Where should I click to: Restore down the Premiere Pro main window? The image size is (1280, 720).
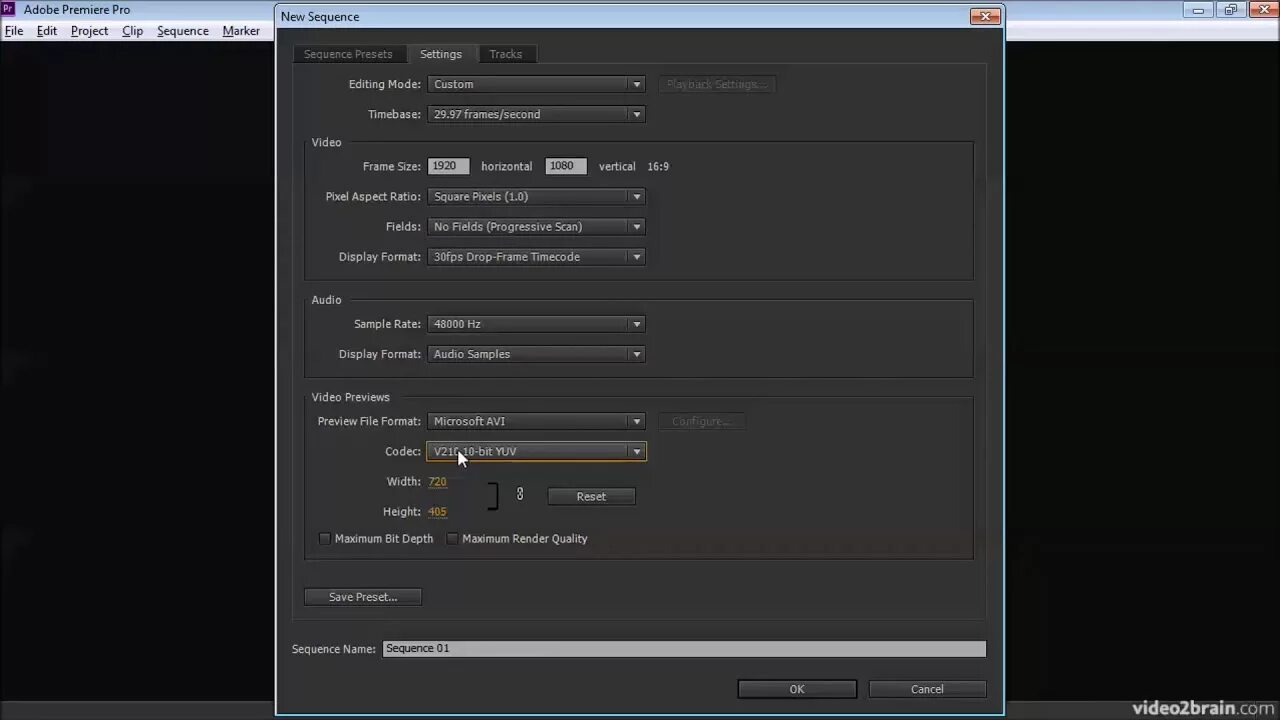tap(1230, 10)
